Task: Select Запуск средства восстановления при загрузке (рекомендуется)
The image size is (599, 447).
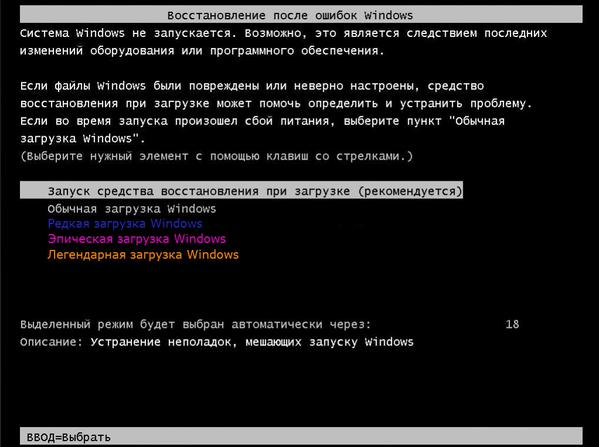Action: pos(241,190)
